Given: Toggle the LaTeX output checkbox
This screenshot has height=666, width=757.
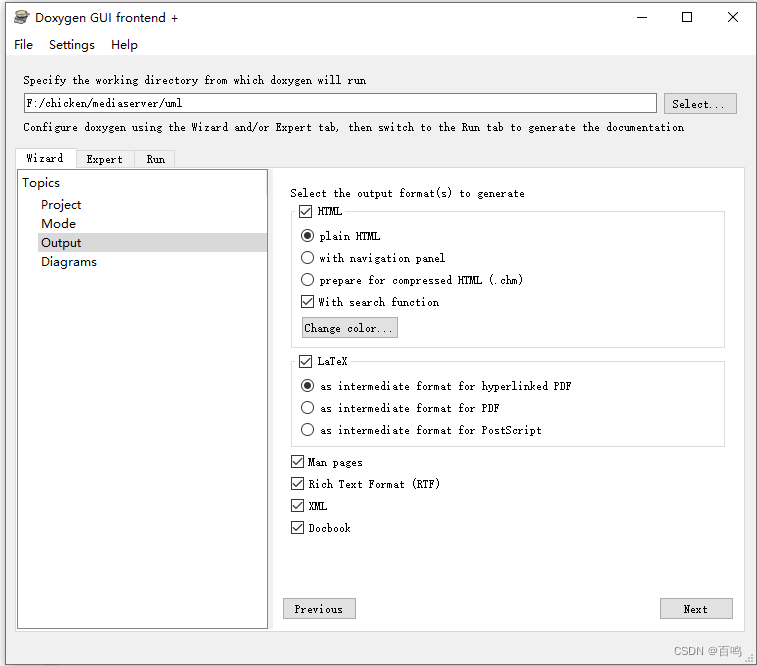Looking at the screenshot, I should [306, 361].
